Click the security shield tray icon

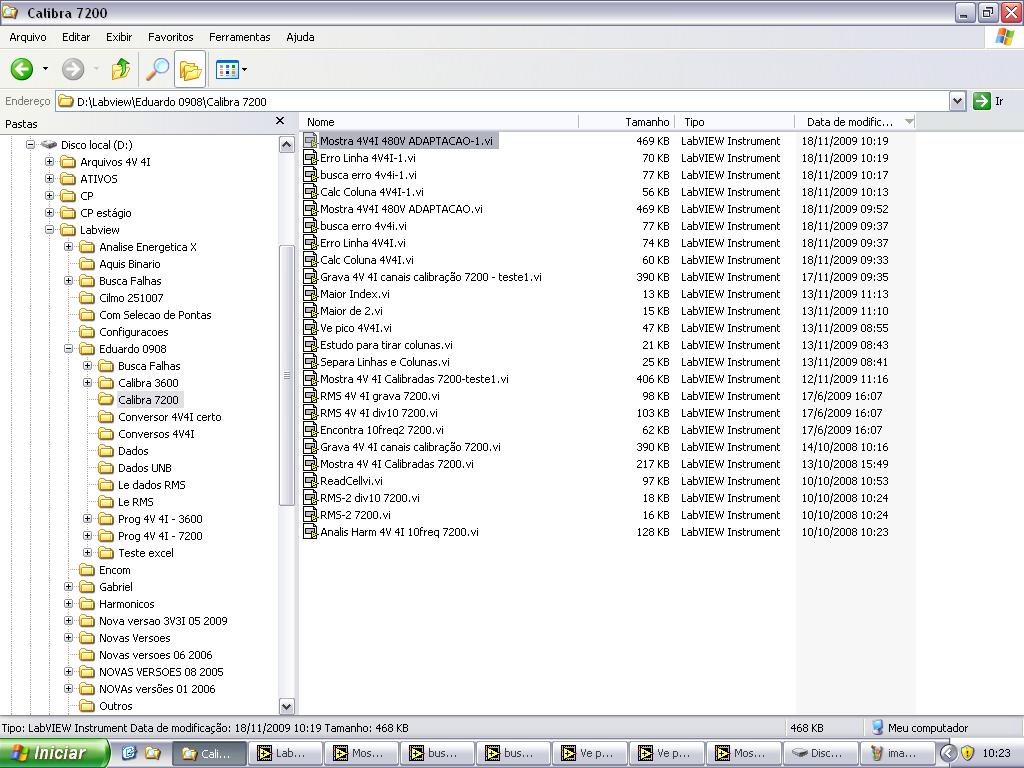(x=967, y=753)
